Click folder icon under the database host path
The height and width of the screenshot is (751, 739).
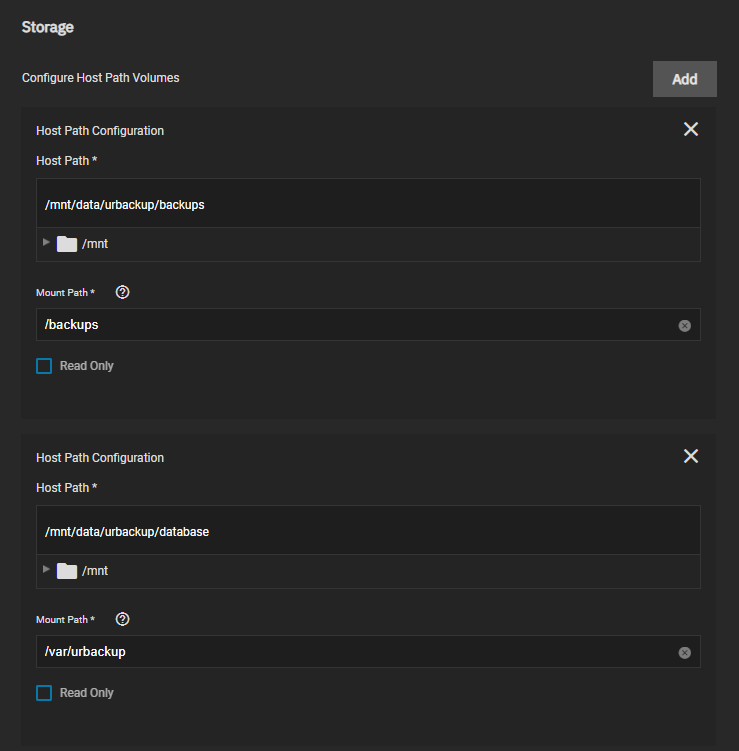[67, 571]
